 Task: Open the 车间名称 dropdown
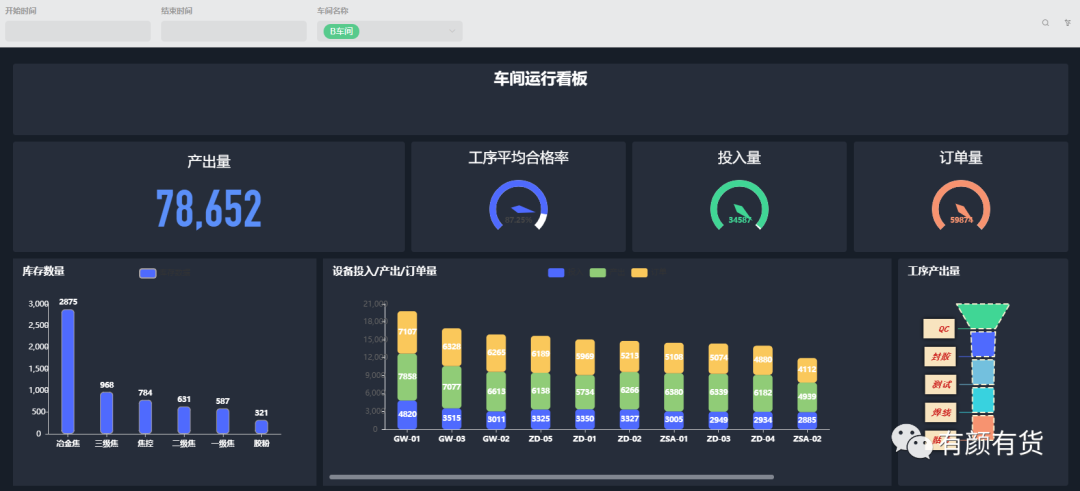(x=389, y=32)
